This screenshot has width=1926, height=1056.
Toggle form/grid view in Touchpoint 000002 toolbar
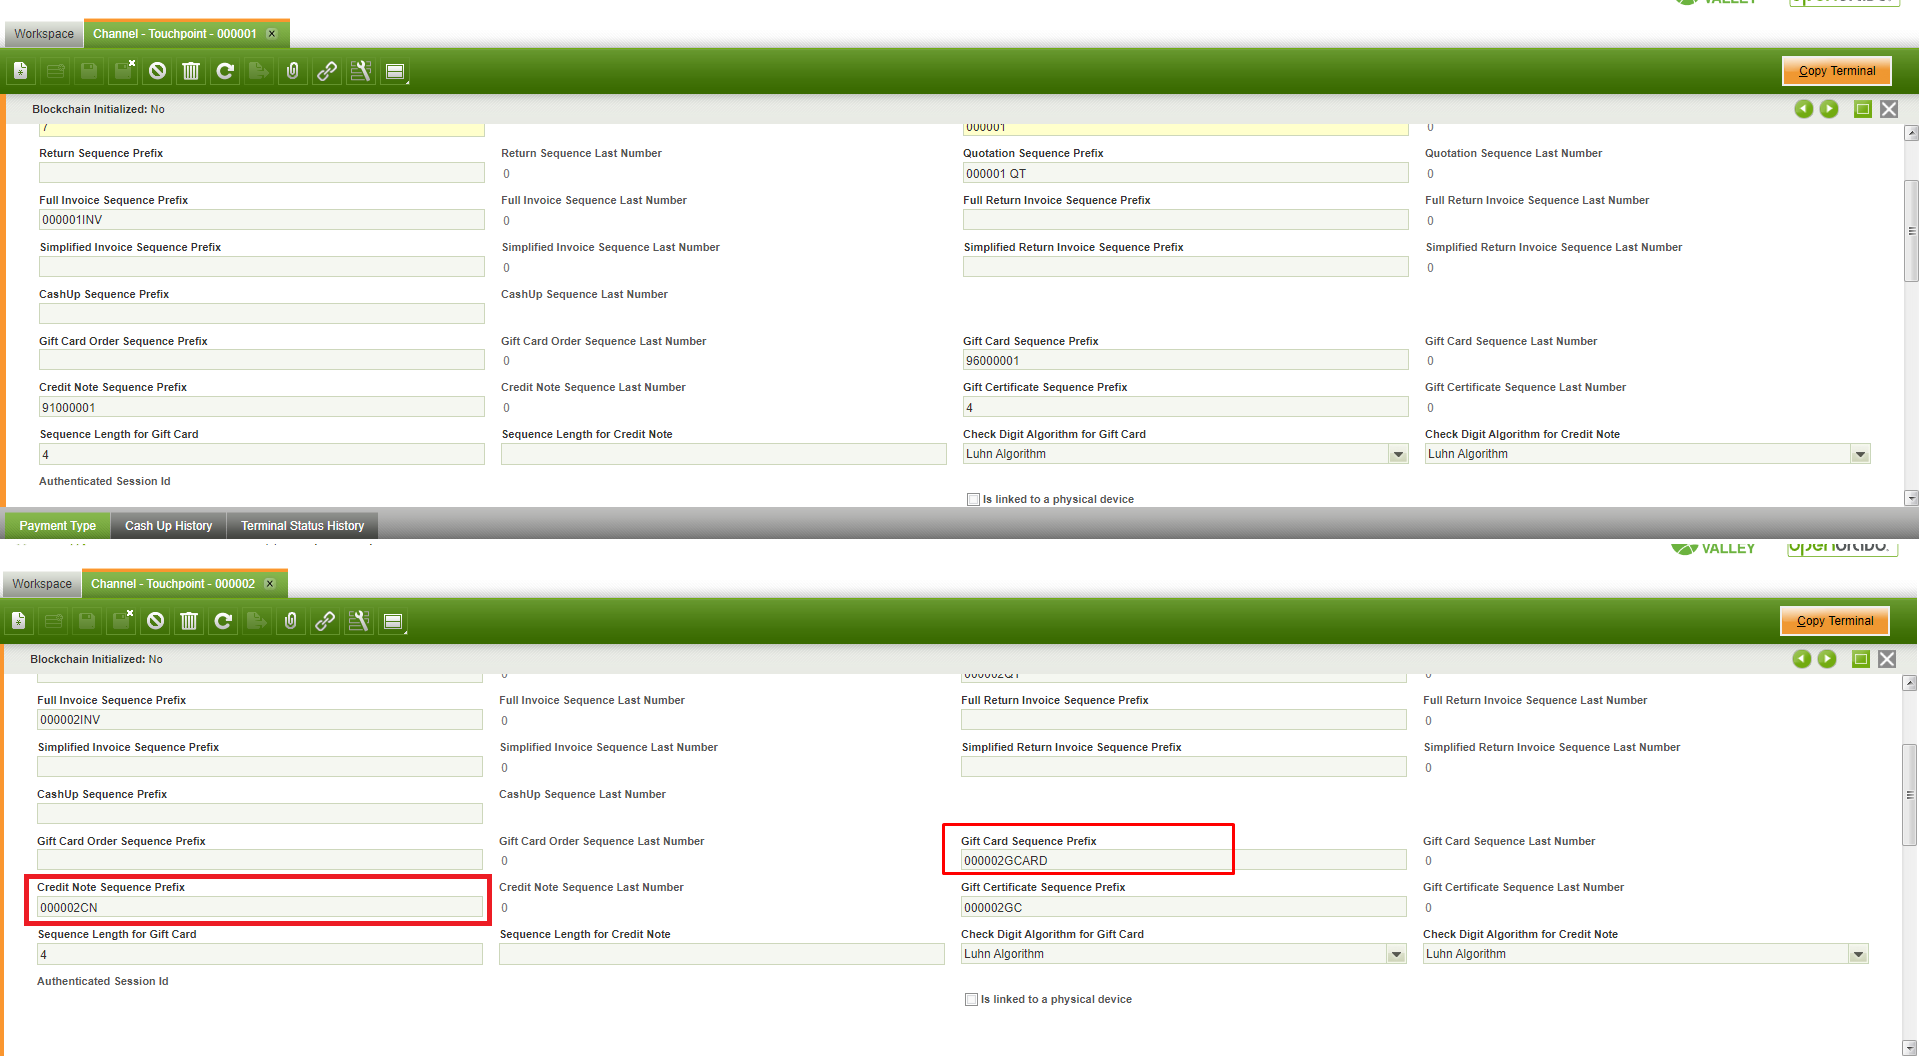point(393,621)
